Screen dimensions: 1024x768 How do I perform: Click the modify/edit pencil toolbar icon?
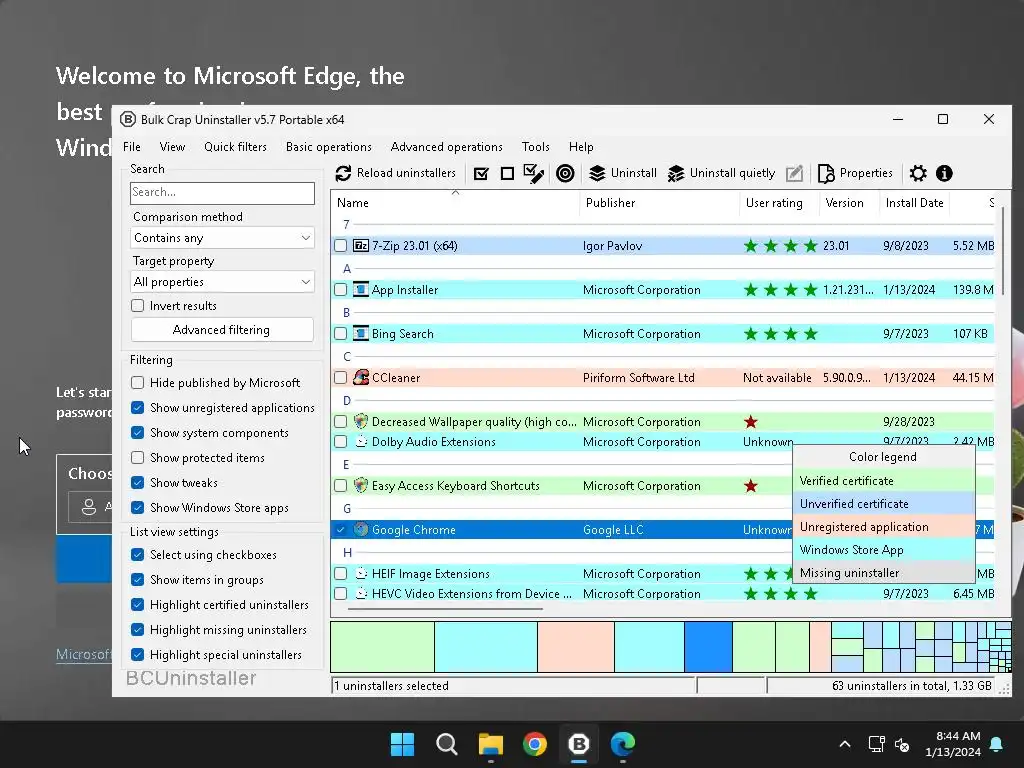[x=794, y=174]
